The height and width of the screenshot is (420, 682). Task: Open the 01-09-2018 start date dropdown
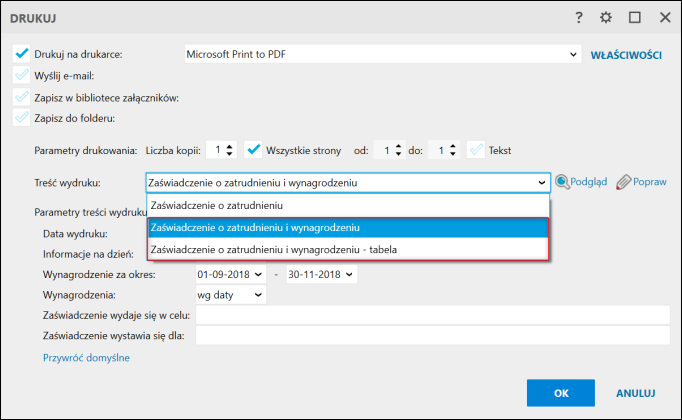click(258, 274)
